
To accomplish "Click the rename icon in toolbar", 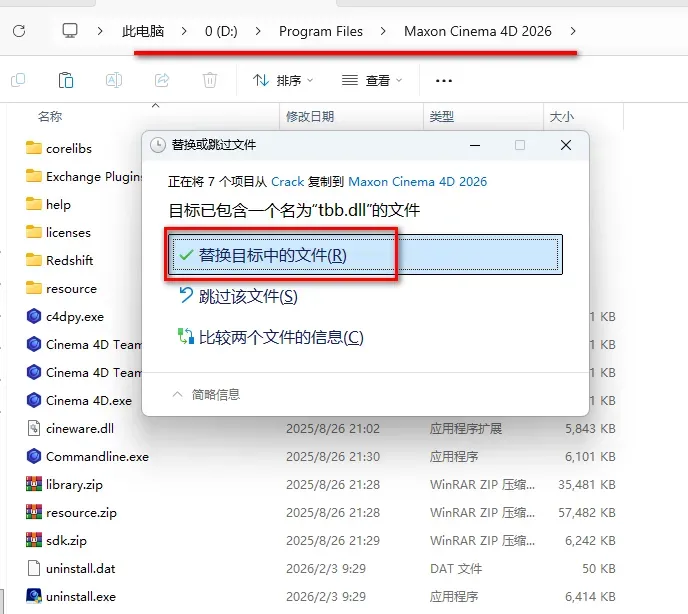I will coord(114,80).
